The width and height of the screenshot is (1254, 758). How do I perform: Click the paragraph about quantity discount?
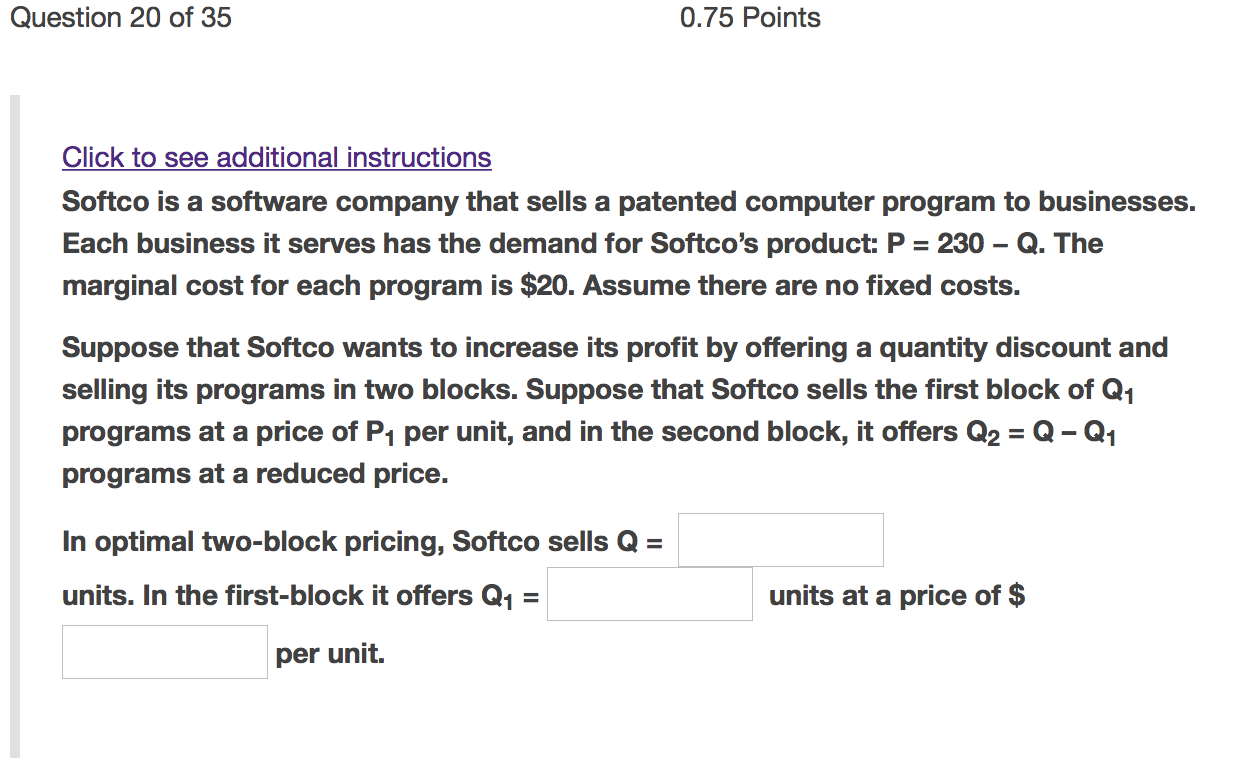tap(600, 410)
